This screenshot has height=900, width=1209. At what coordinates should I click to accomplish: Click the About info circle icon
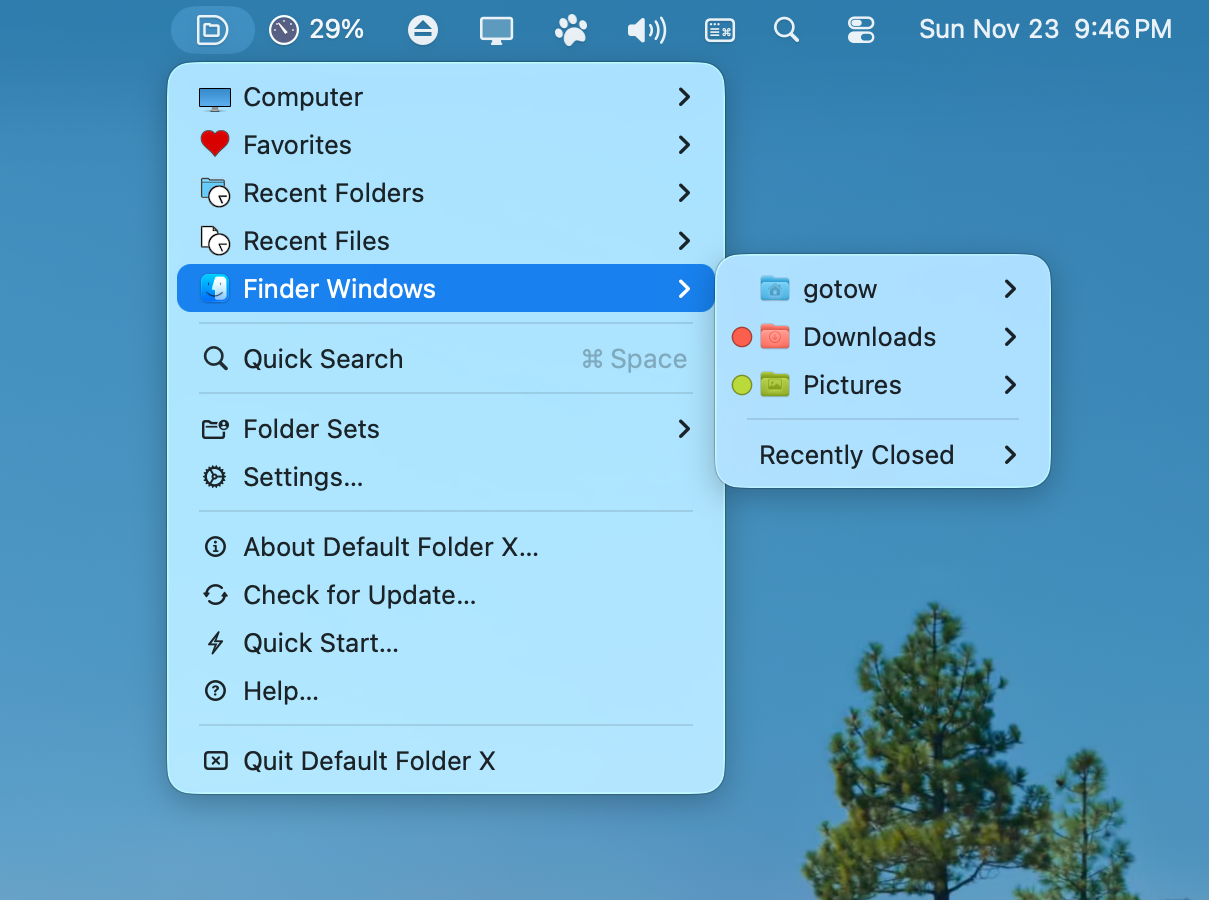pyautogui.click(x=215, y=547)
